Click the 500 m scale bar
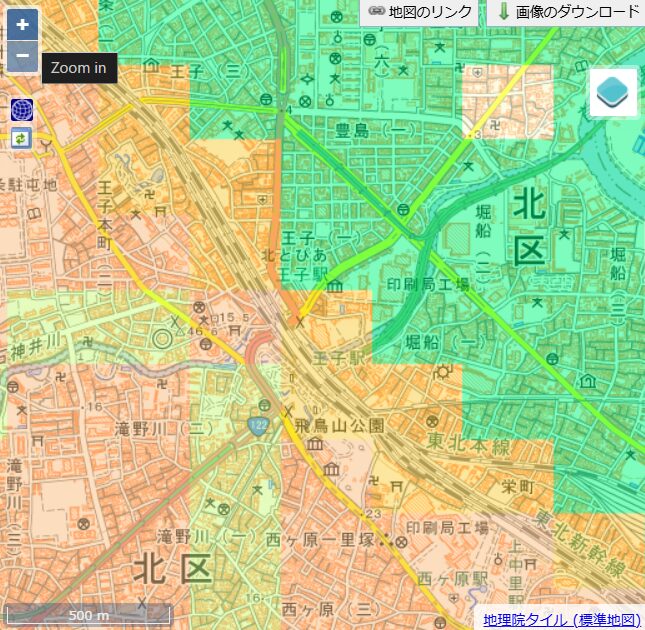The width and height of the screenshot is (645, 630). (88, 614)
